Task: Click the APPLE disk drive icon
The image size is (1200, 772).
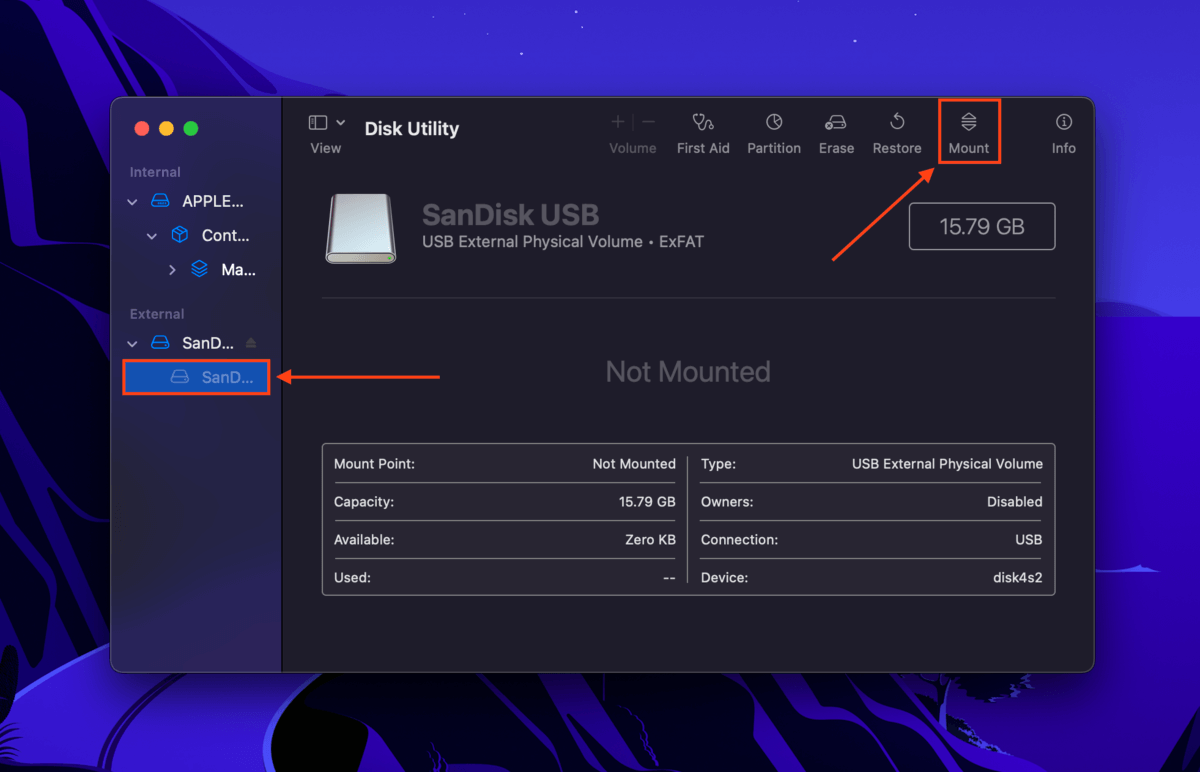Action: click(x=160, y=201)
